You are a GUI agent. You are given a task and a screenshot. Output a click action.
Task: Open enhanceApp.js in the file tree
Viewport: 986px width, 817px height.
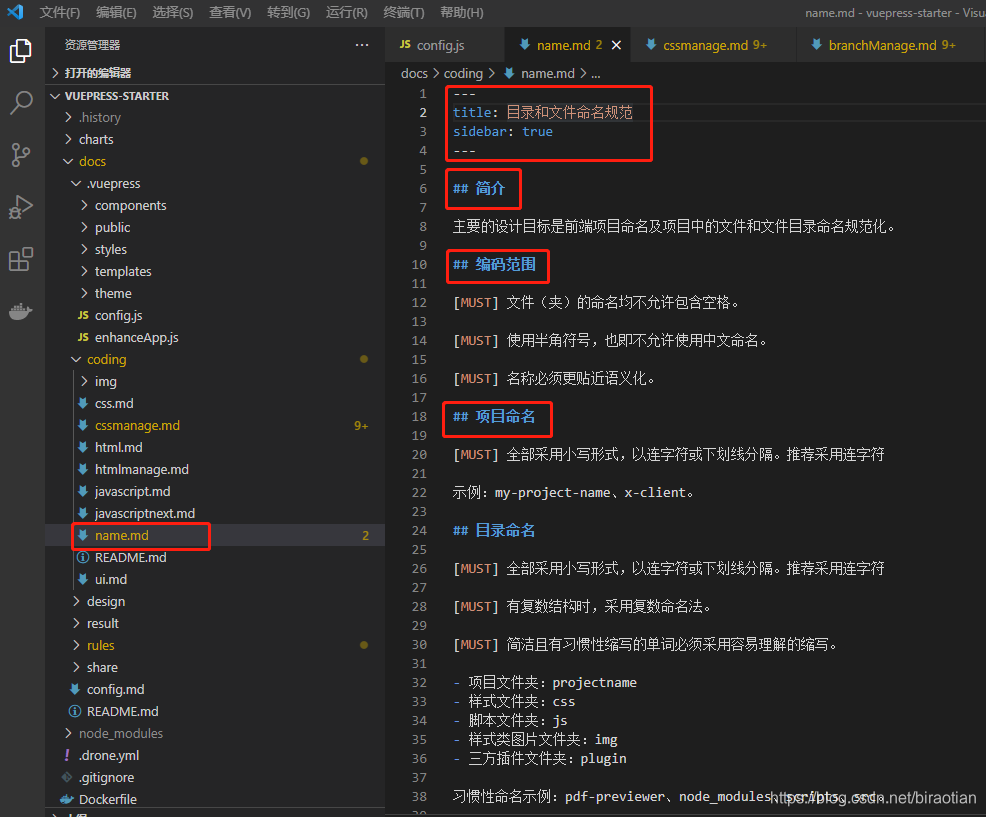click(x=215, y=337)
